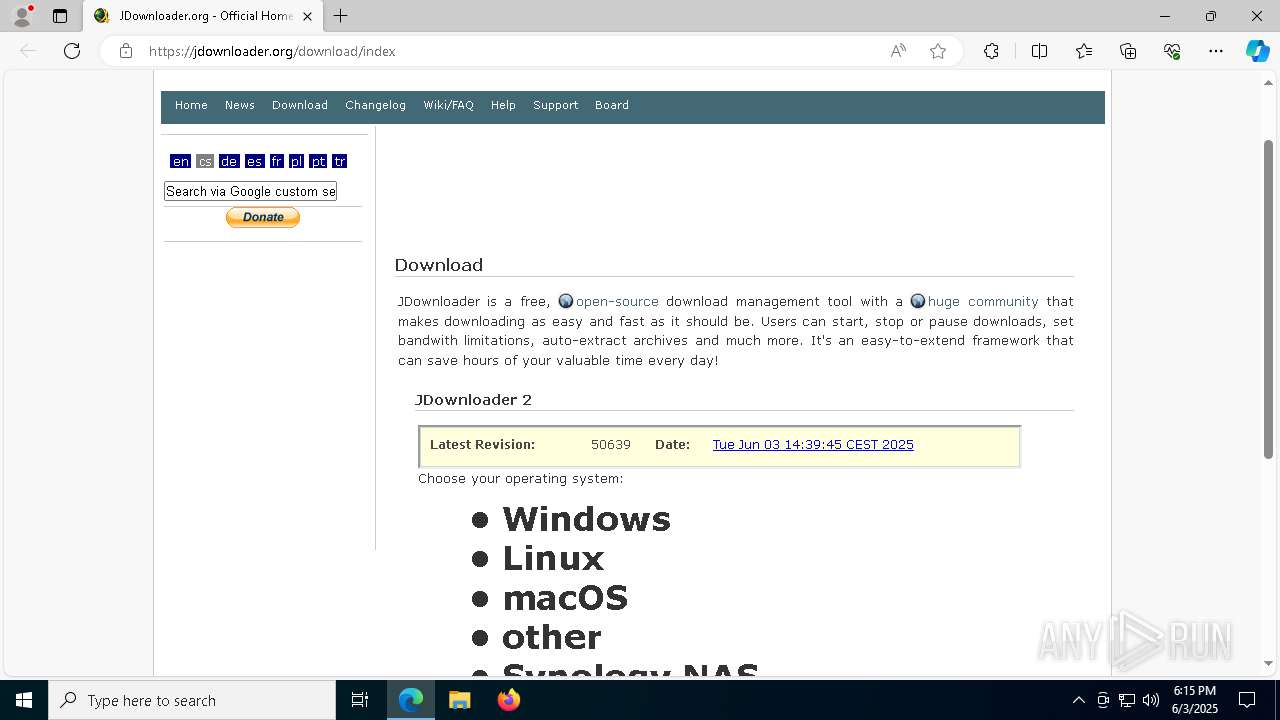Switch site language to fr
Viewport: 1280px width, 720px height.
coord(277,161)
